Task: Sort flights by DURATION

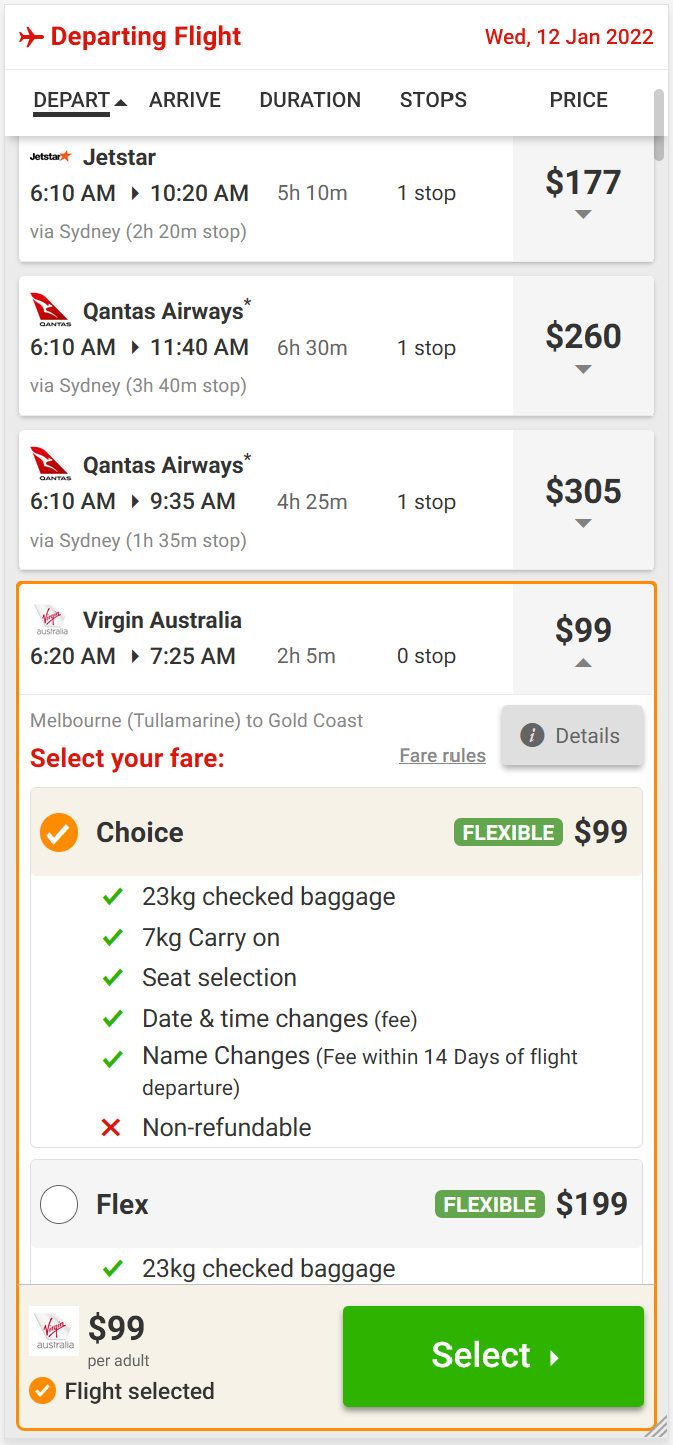Action: coord(310,100)
